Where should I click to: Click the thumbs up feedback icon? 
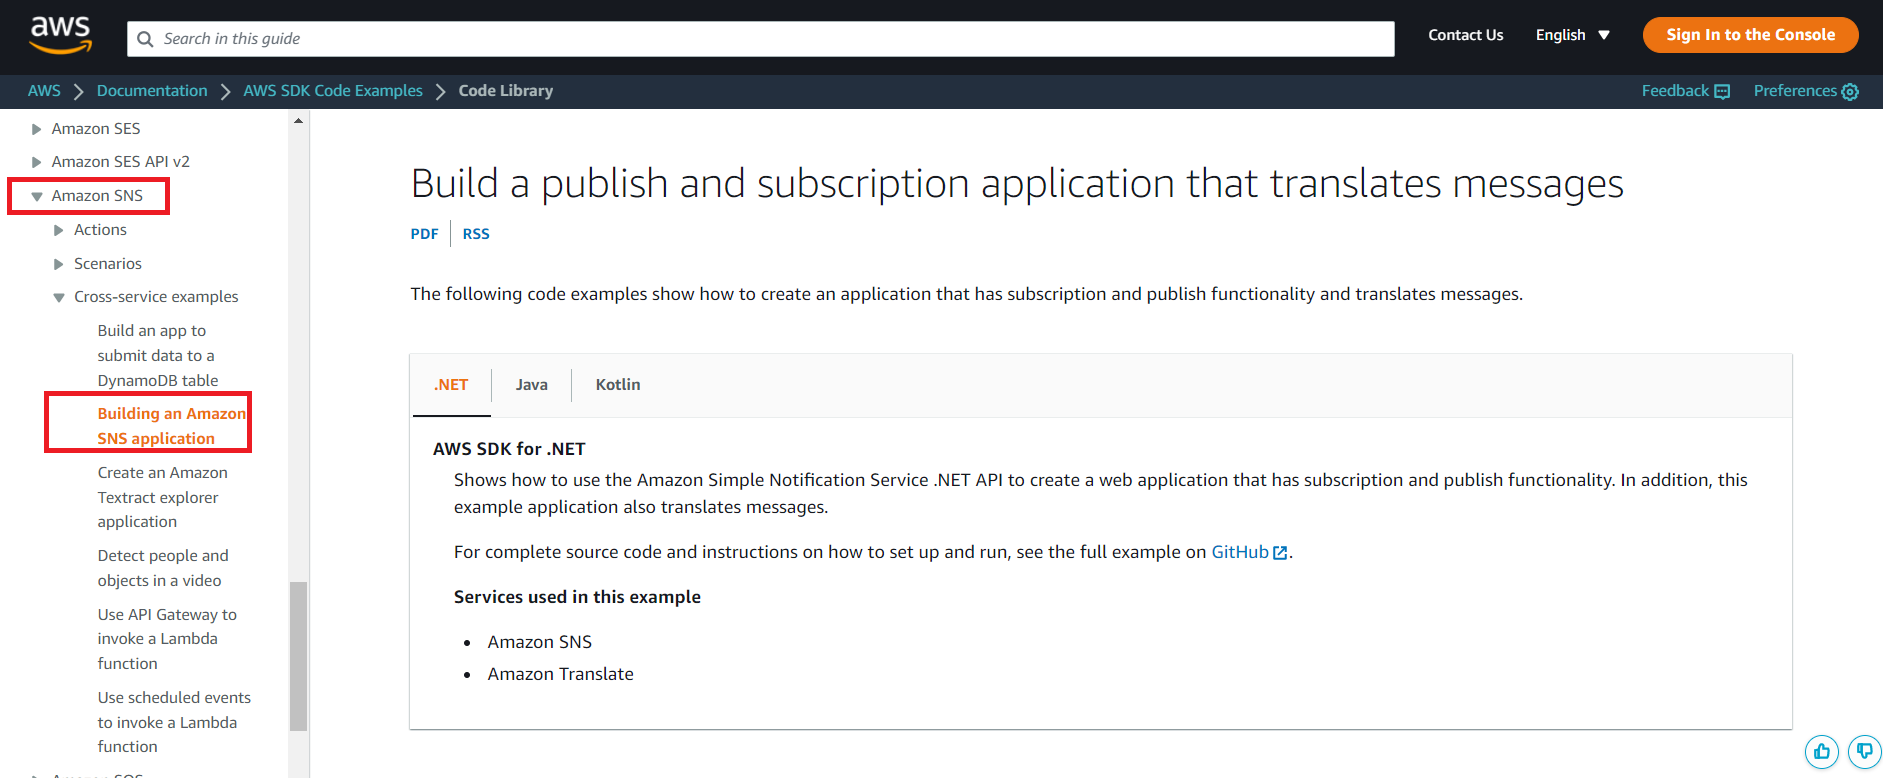pyautogui.click(x=1822, y=751)
